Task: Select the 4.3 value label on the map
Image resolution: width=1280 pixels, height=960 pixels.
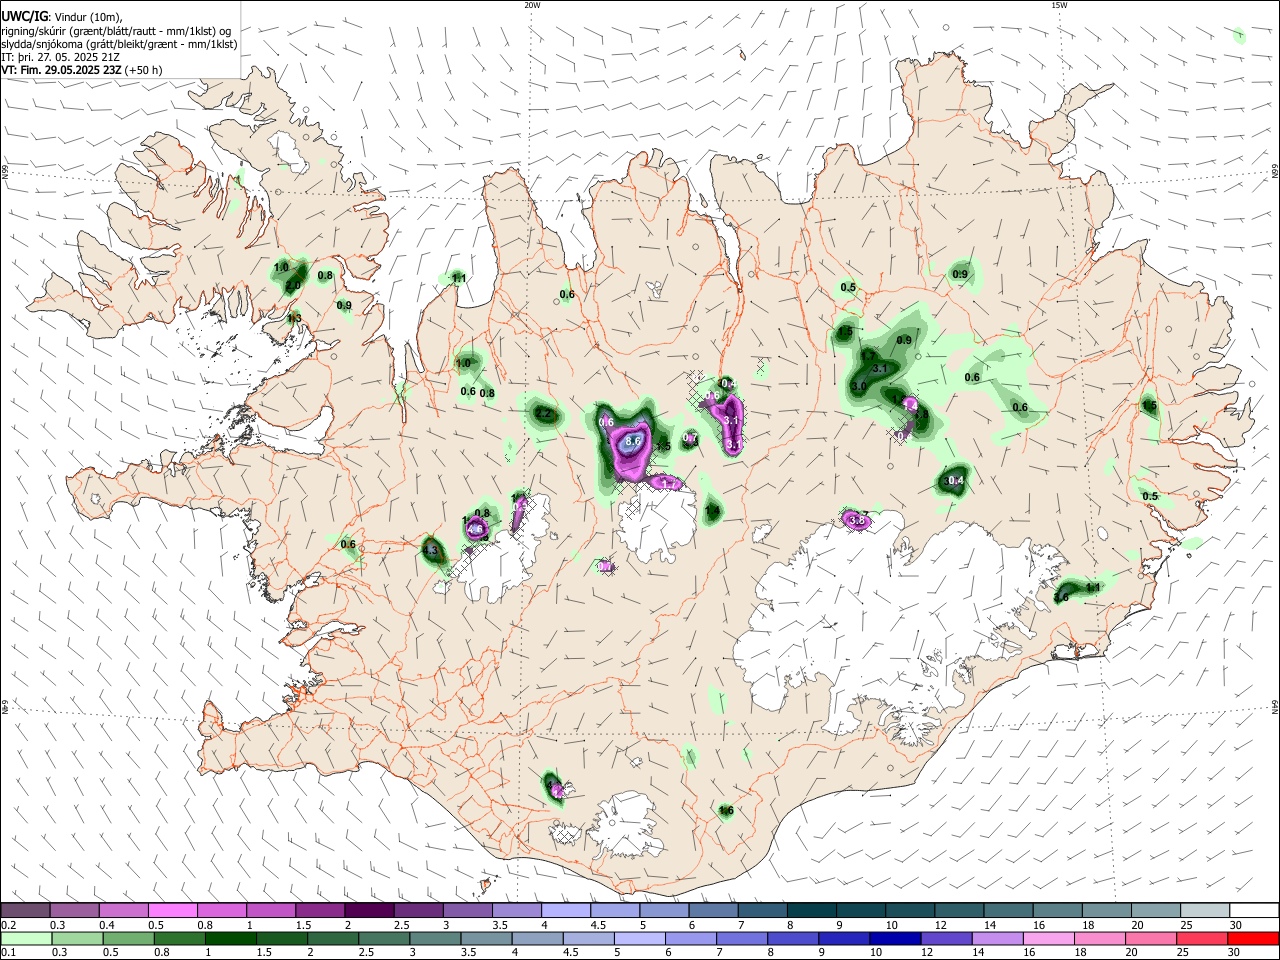Action: (x=432, y=550)
